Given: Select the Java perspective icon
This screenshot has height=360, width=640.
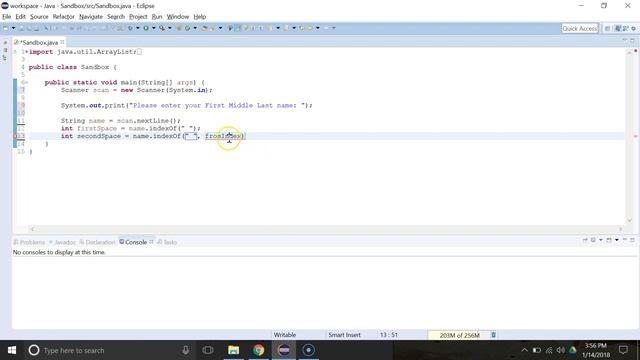Looking at the screenshot, I should [618, 28].
